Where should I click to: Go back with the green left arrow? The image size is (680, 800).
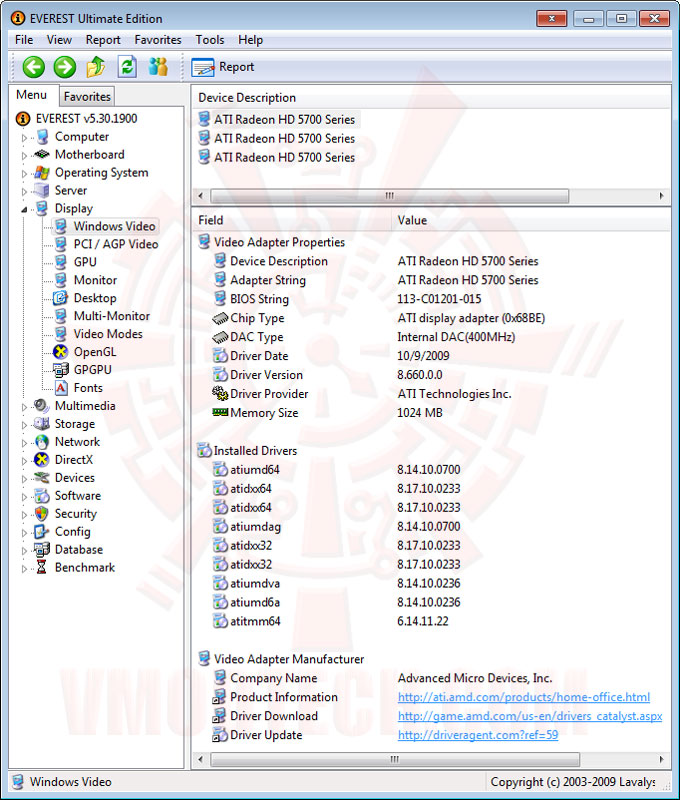point(34,67)
